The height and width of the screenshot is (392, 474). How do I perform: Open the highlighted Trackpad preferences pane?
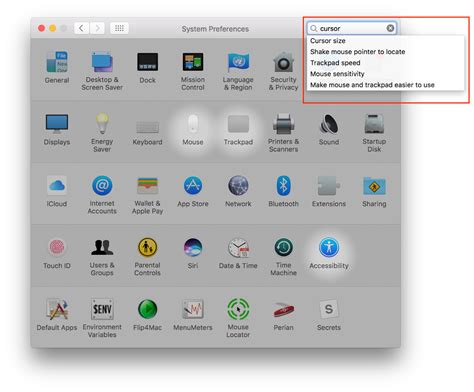click(x=238, y=130)
